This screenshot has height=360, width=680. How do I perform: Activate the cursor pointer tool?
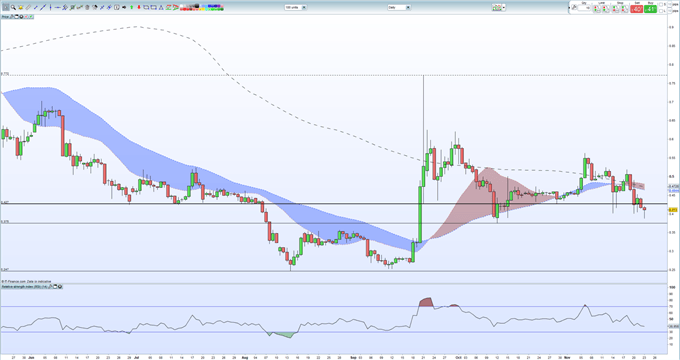click(6, 7)
